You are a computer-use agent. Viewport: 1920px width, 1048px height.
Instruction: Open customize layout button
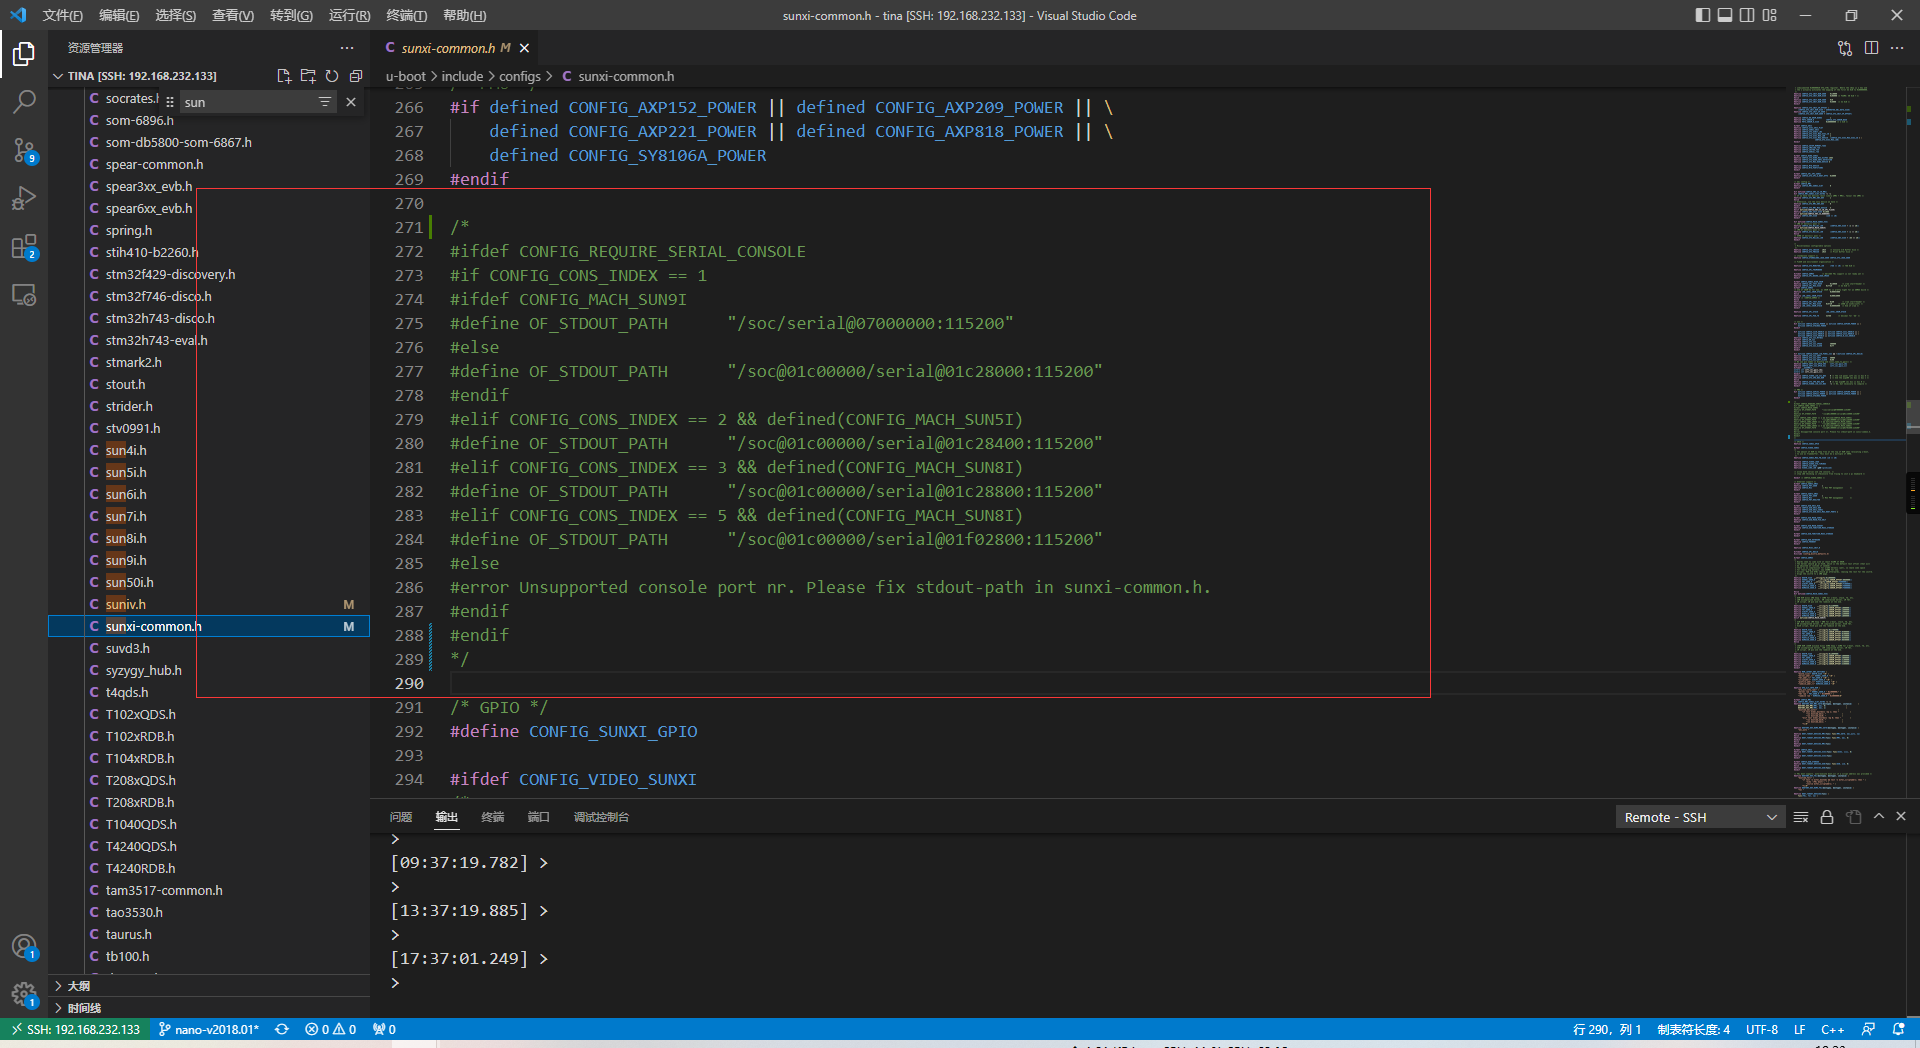click(1770, 15)
